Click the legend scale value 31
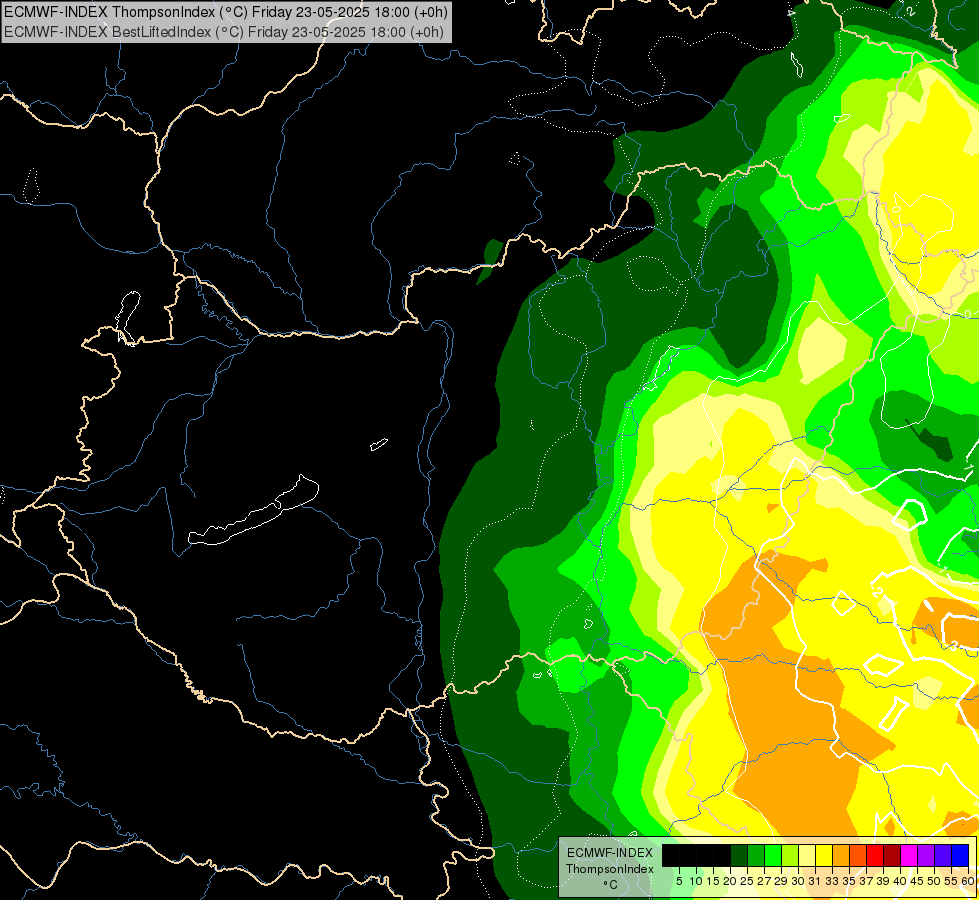 tap(815, 881)
